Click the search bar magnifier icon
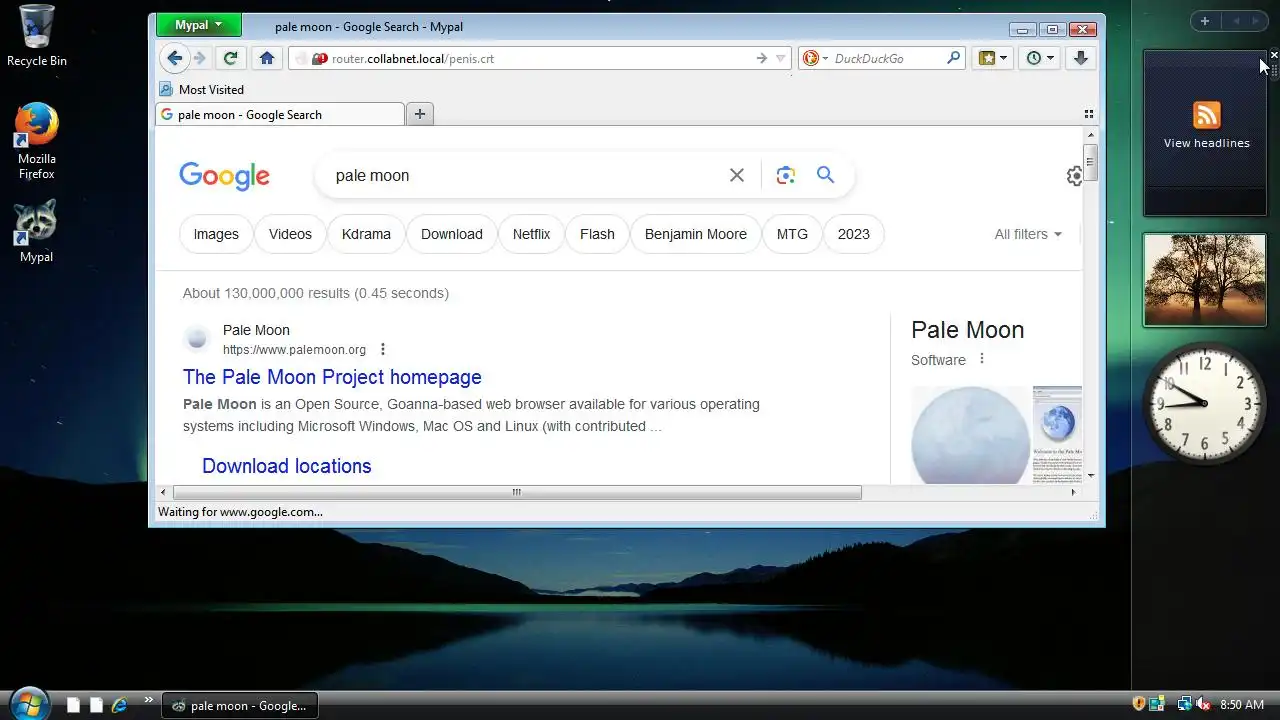 (953, 58)
